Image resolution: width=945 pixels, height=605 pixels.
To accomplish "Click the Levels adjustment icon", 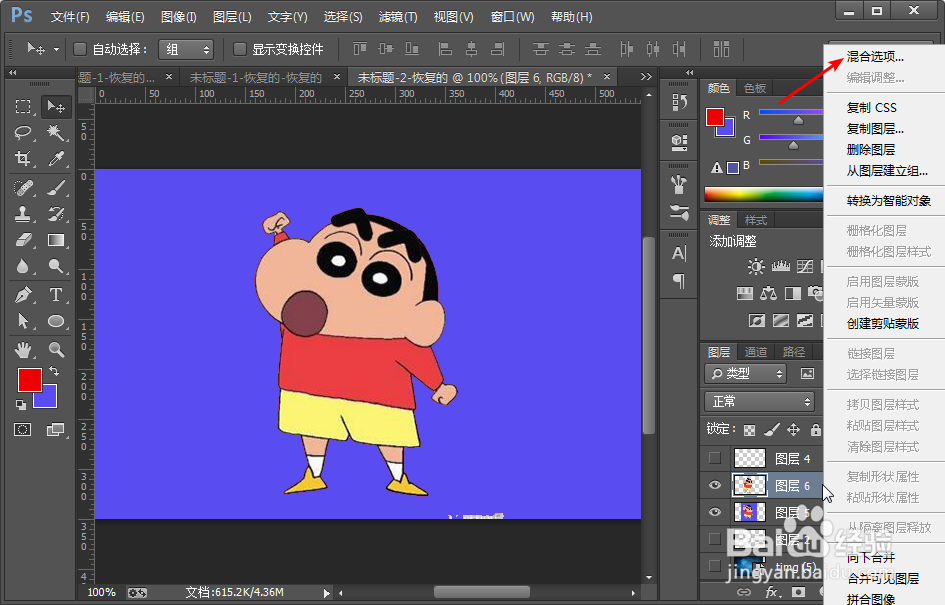I will [x=780, y=266].
